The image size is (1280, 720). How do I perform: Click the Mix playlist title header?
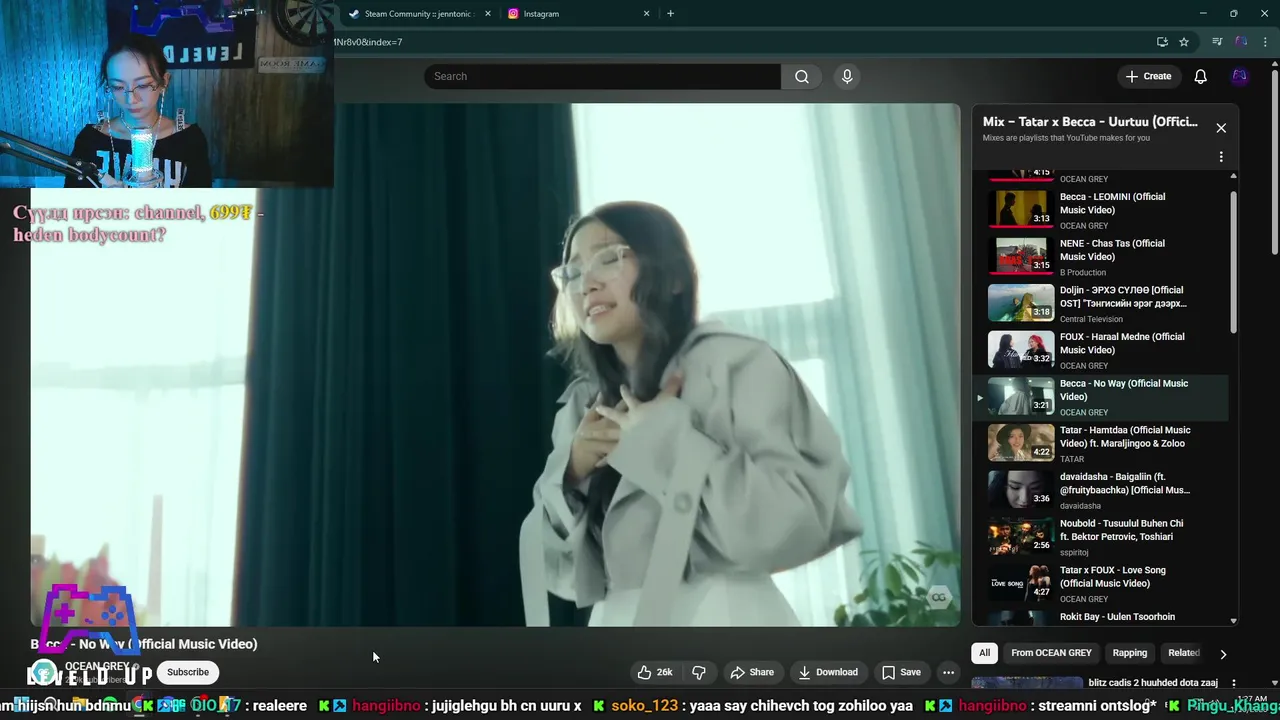(x=1090, y=122)
